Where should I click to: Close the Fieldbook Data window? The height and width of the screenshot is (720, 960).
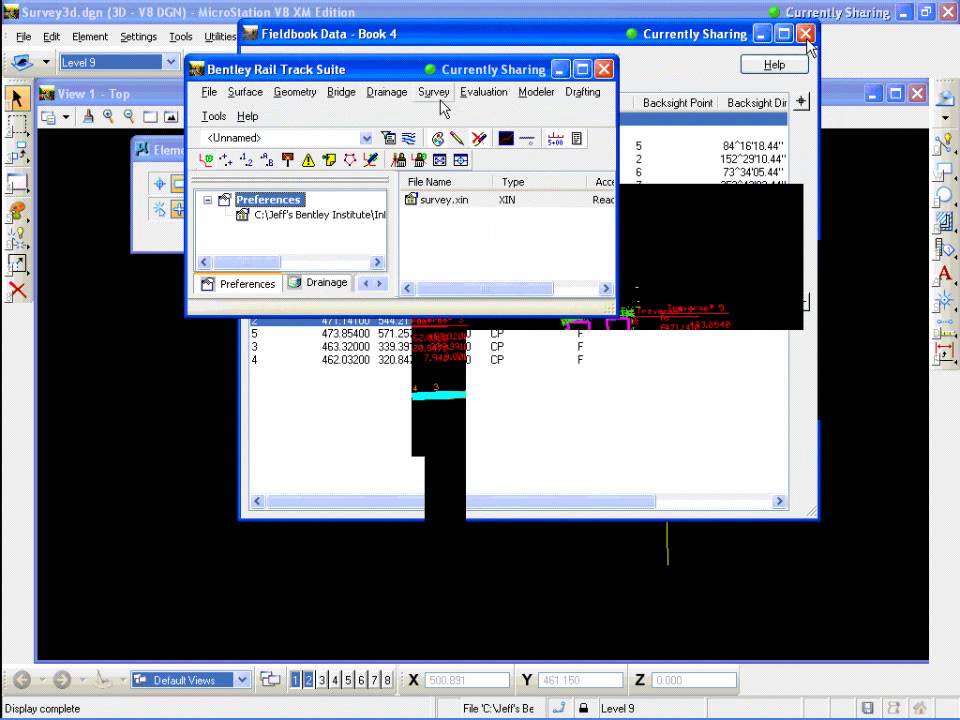806,34
